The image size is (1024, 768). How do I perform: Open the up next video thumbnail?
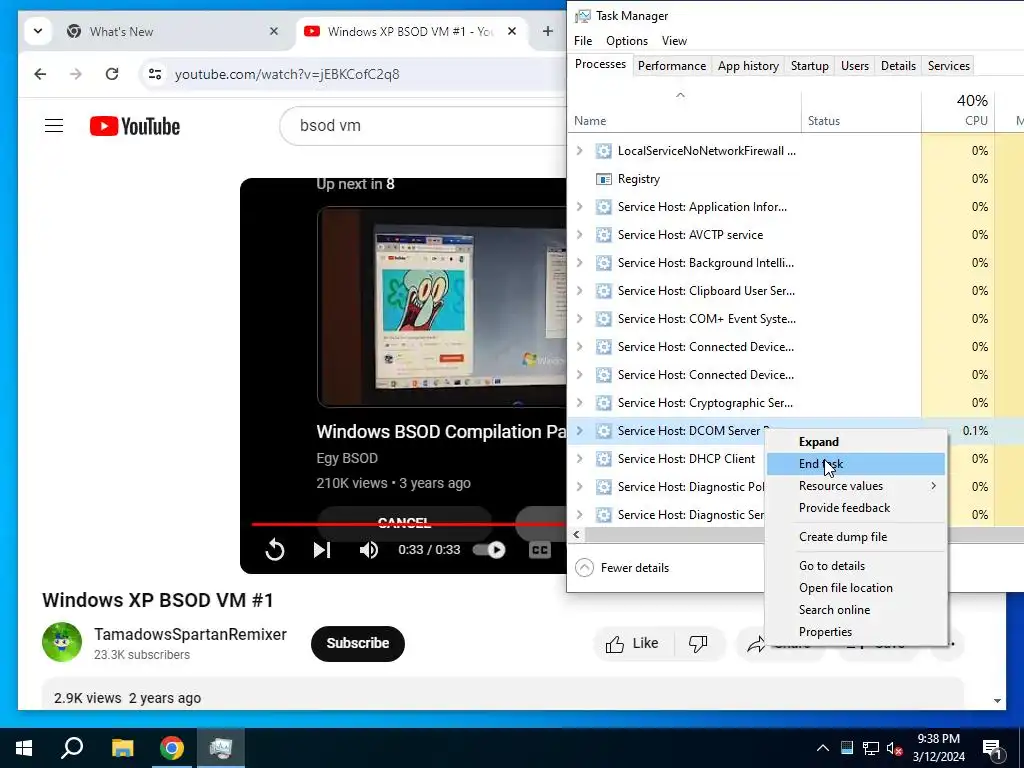442,307
